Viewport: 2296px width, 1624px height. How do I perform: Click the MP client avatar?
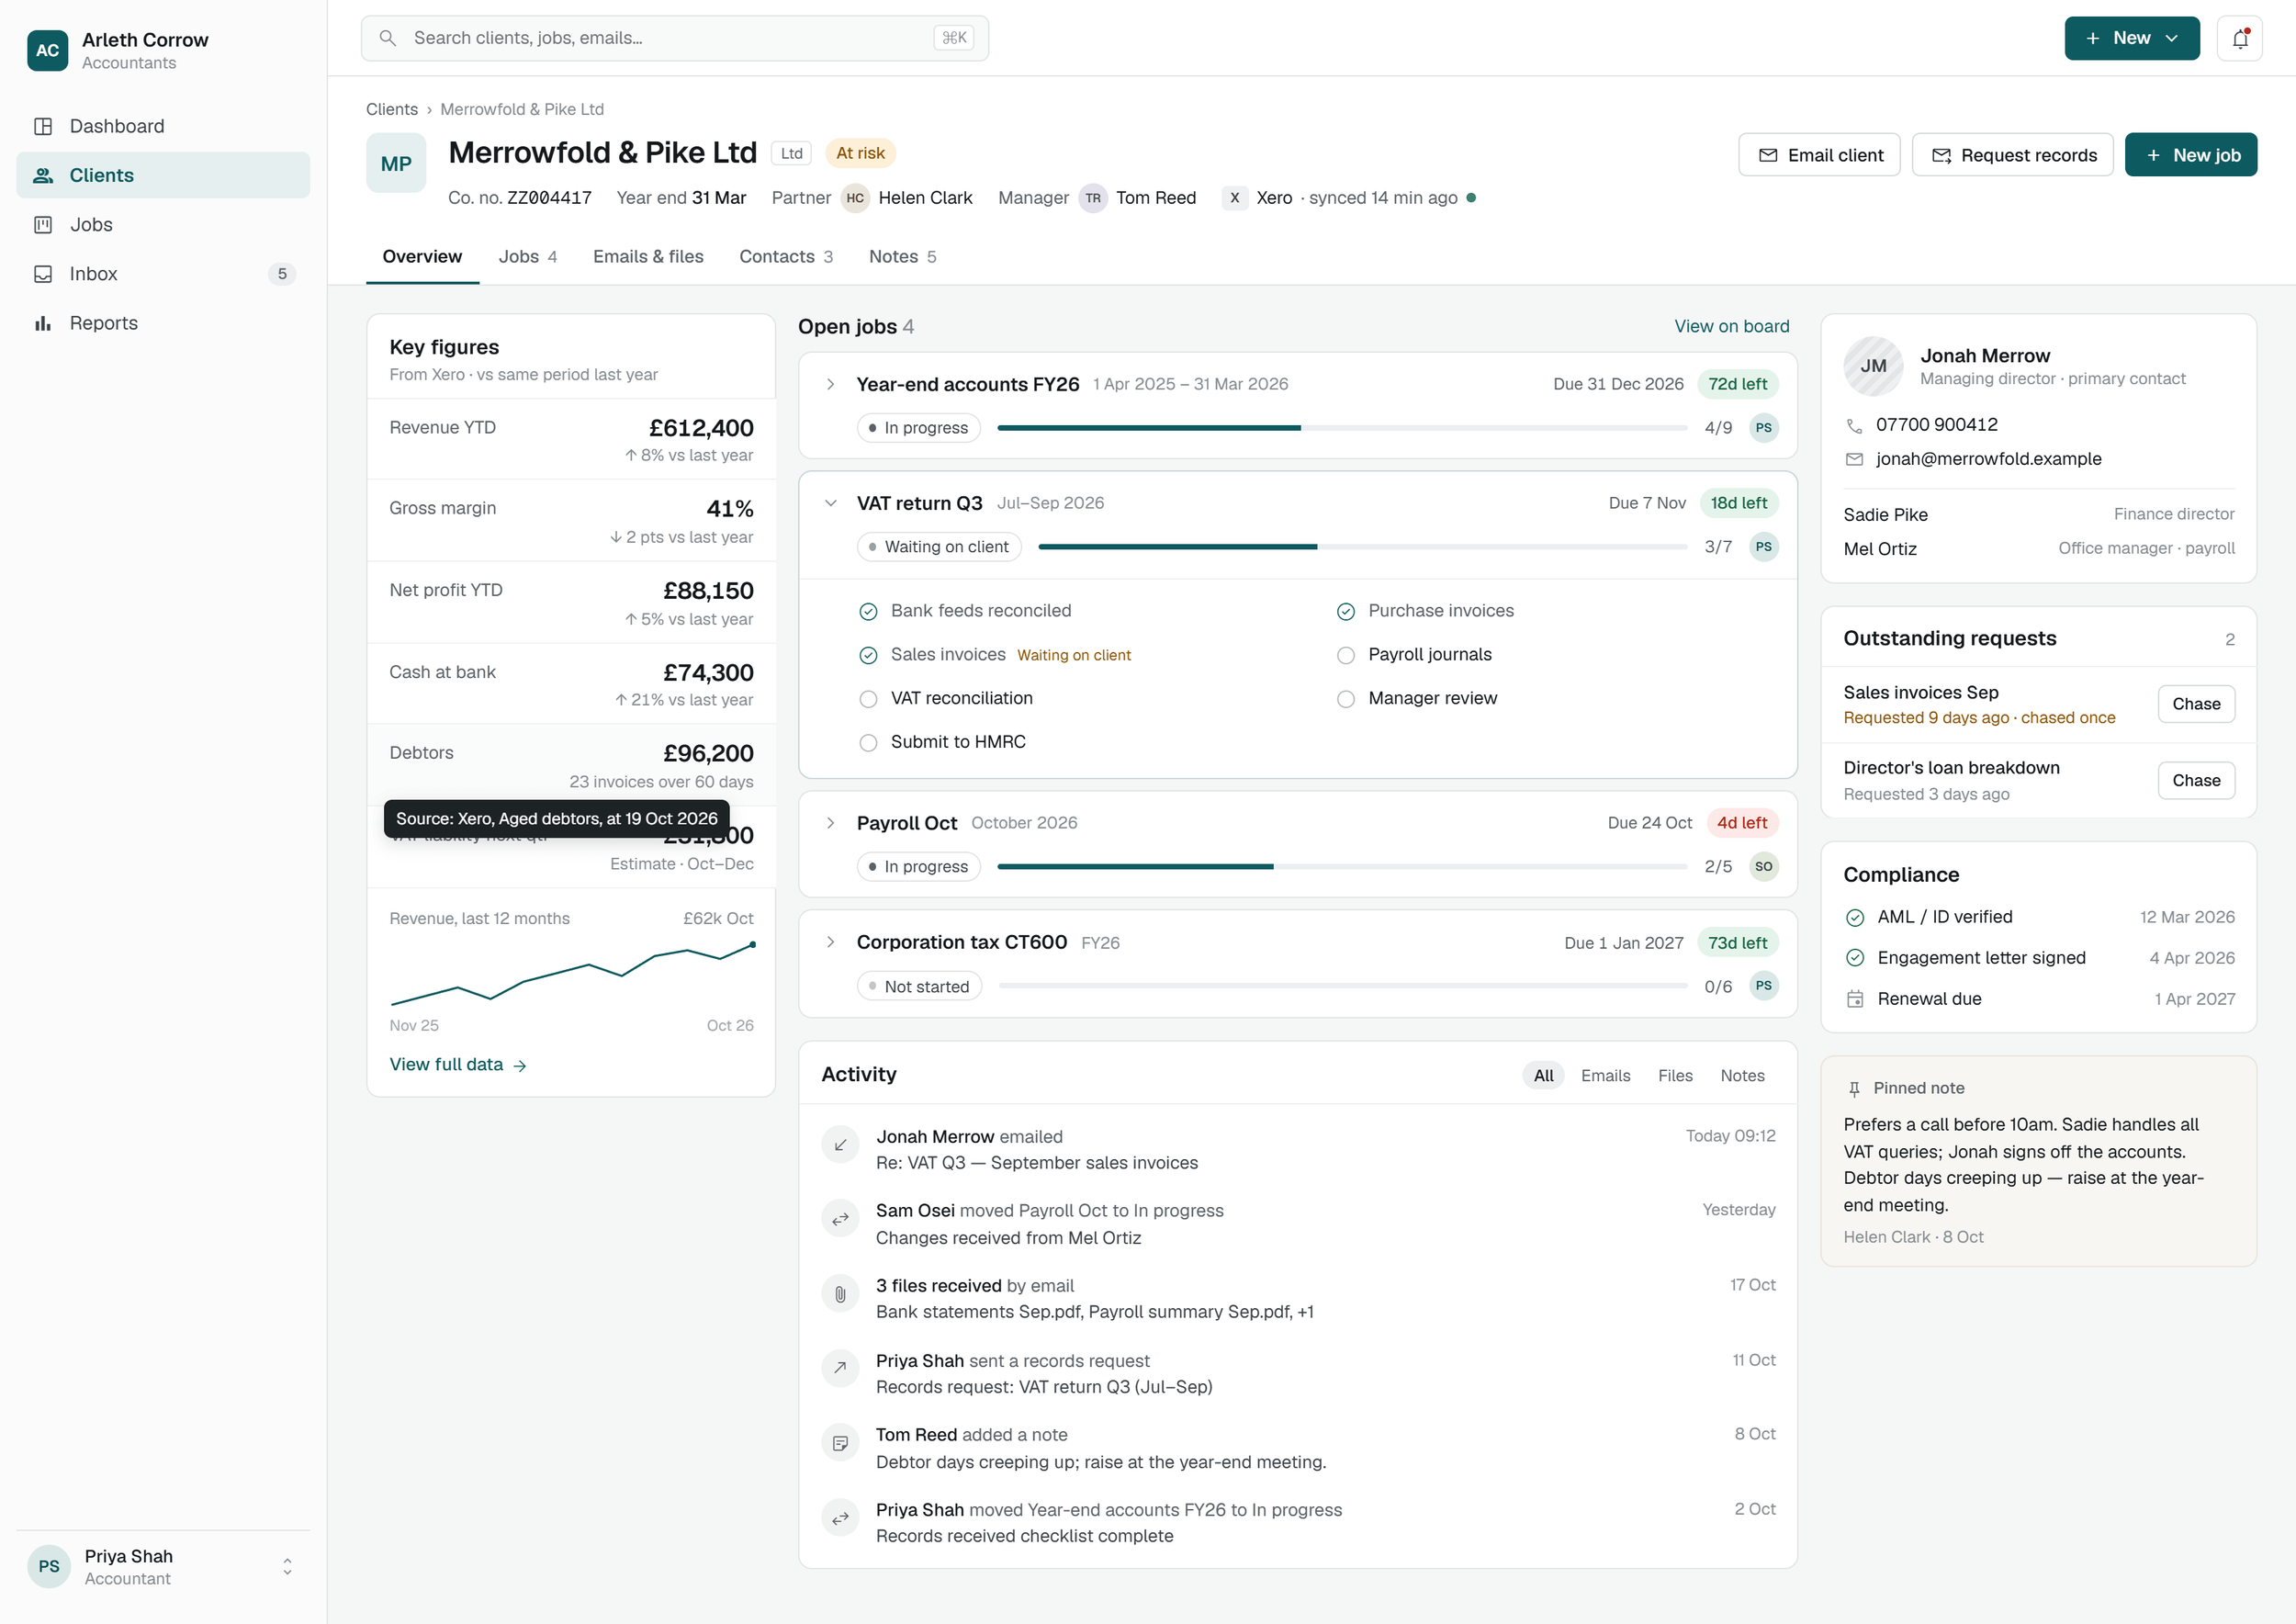click(x=396, y=163)
